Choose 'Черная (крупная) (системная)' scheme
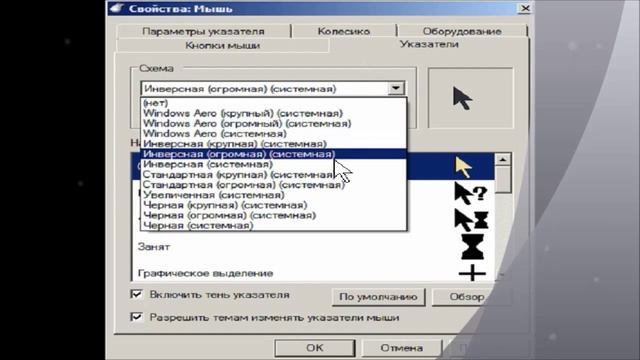640x360 pixels. [273, 205]
